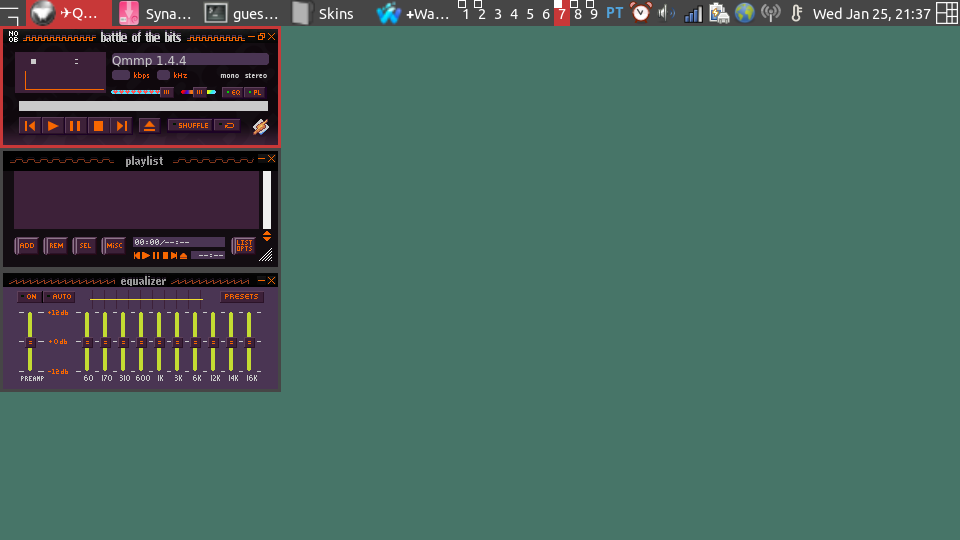Toggle the EQ window button
Screen dimensions: 960x540
233,92
